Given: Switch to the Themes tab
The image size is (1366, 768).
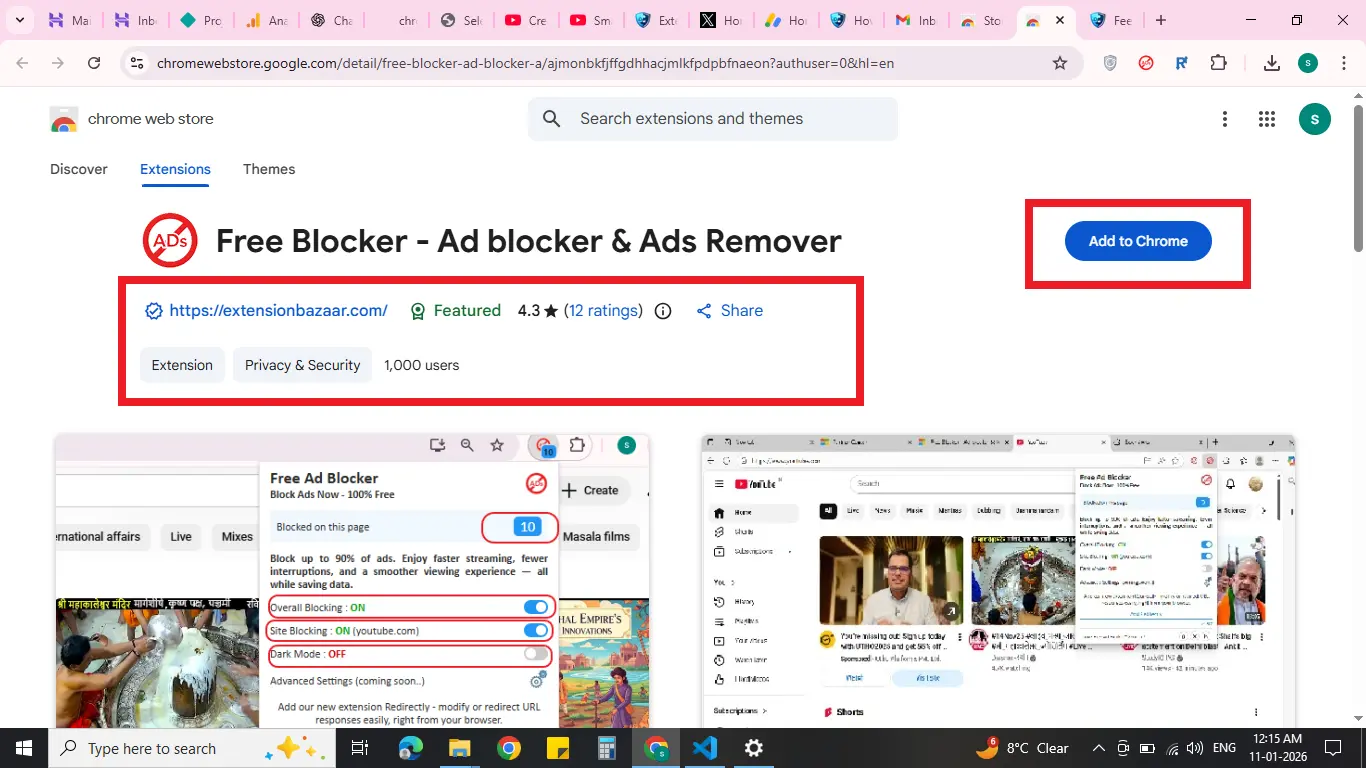Looking at the screenshot, I should 269,169.
